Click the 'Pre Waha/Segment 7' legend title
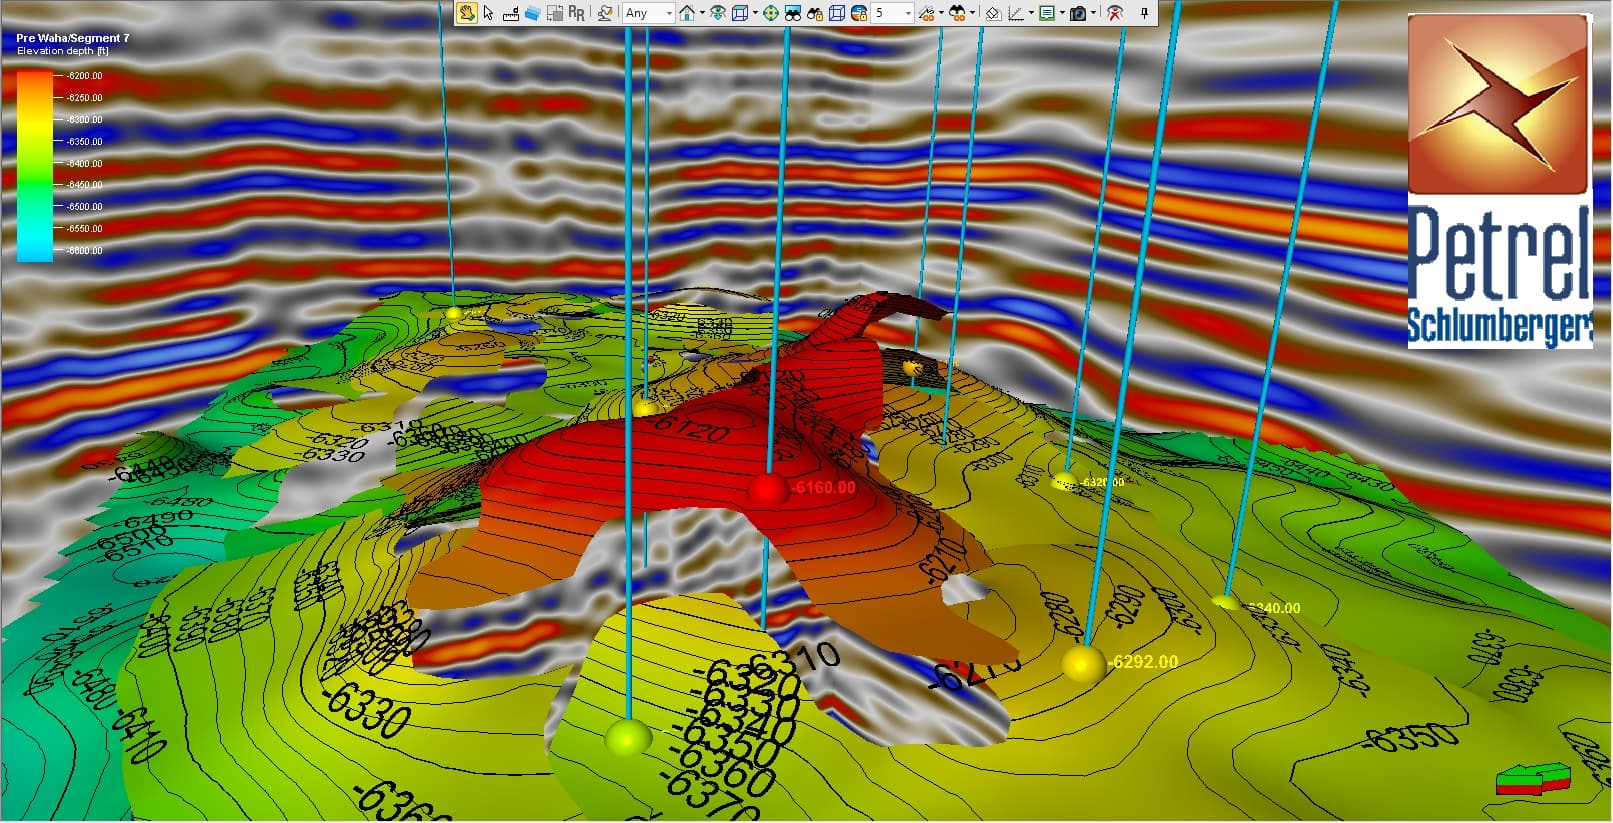This screenshot has width=1613, height=823. click(x=73, y=38)
